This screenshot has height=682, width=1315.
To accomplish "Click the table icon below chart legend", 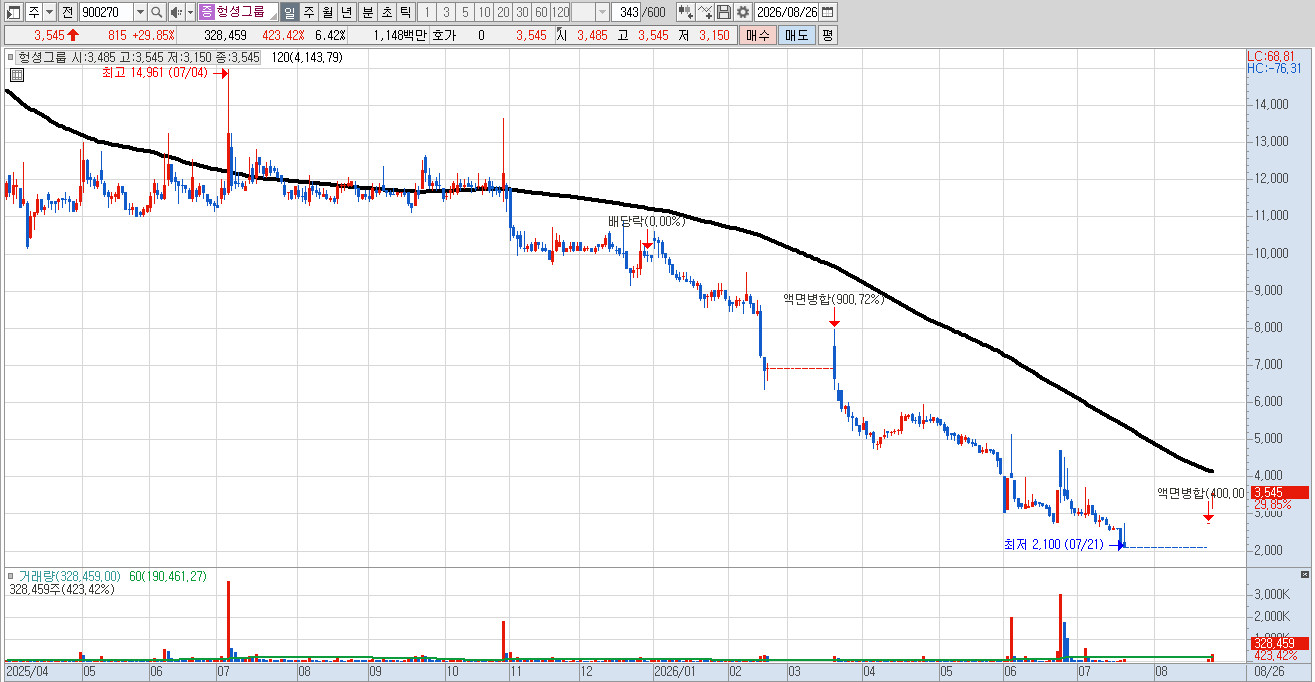I will click(x=17, y=74).
